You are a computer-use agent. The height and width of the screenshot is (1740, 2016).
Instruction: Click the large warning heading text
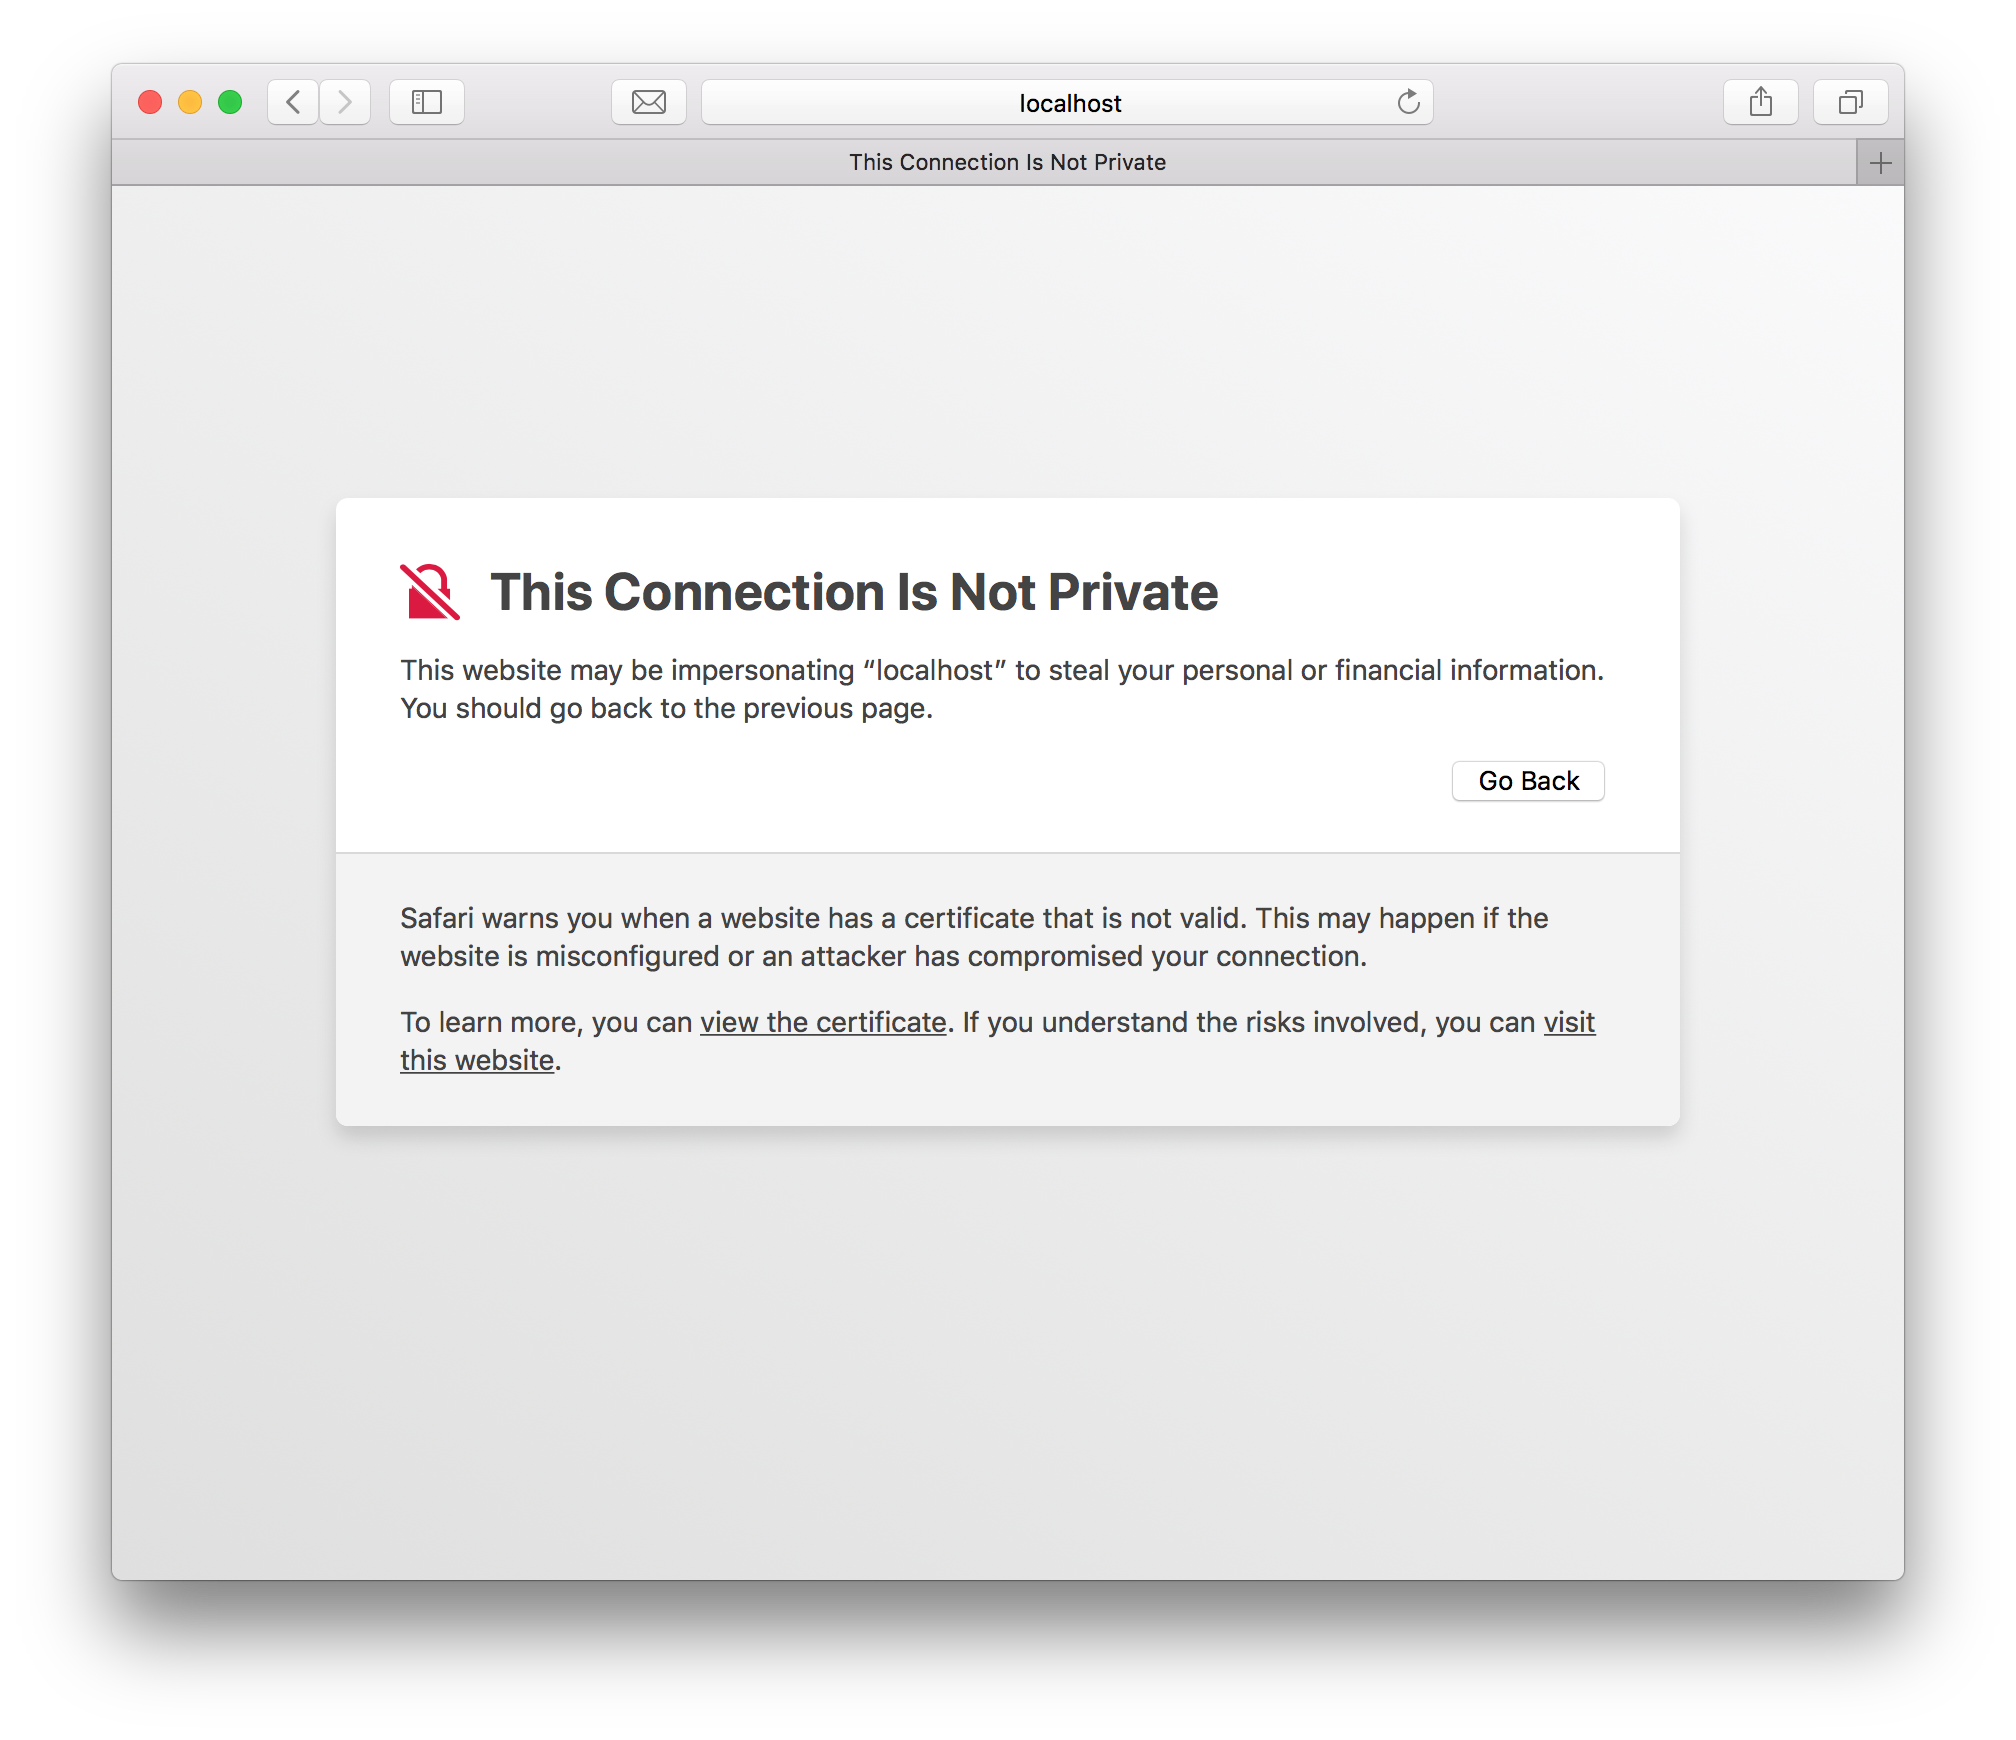(853, 592)
